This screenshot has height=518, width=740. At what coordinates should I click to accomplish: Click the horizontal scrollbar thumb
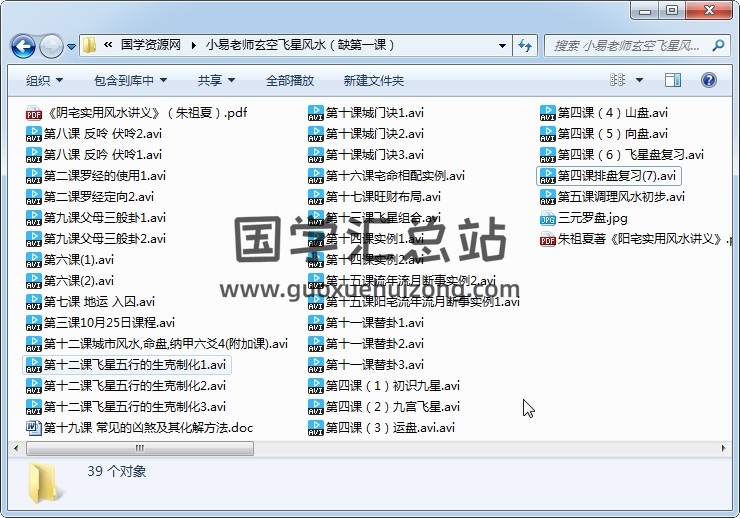pyautogui.click(x=140, y=448)
